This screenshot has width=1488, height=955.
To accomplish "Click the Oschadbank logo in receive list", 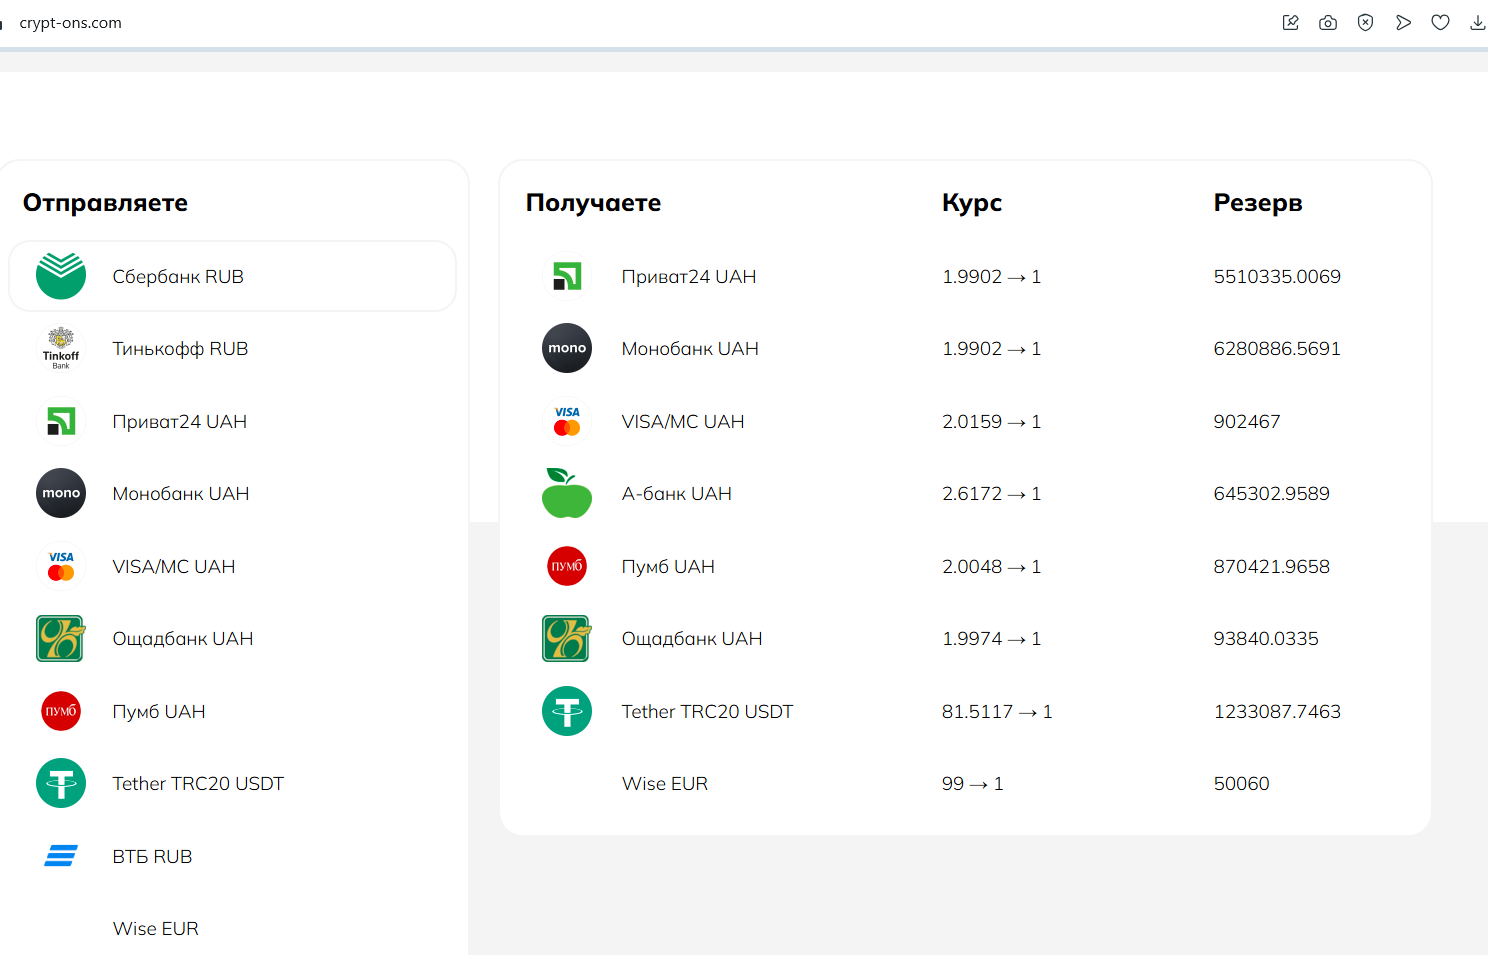I will [x=566, y=638].
